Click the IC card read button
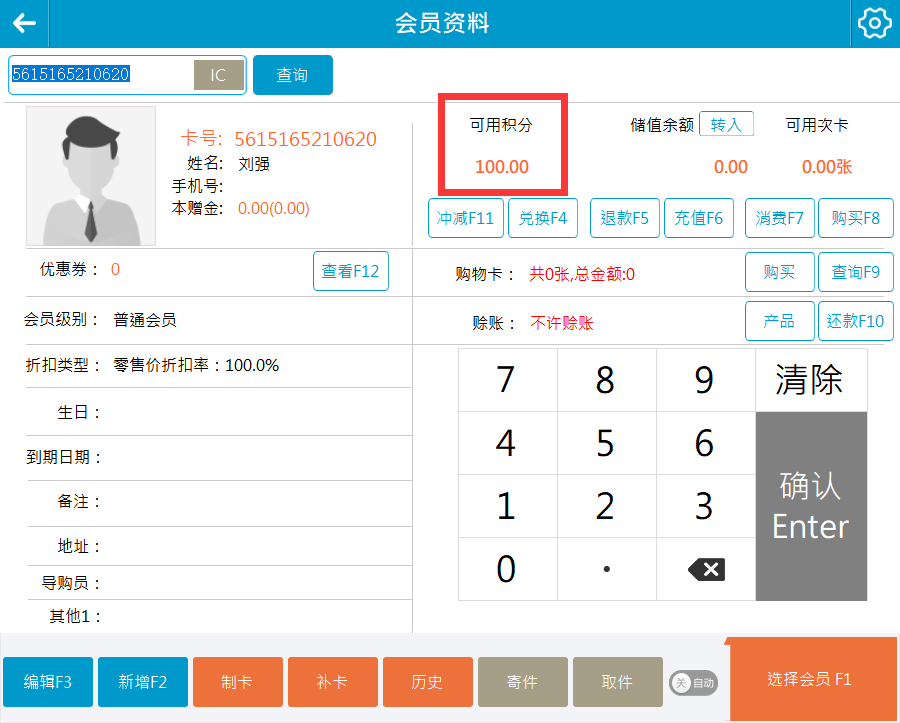This screenshot has width=900, height=723. [218, 75]
